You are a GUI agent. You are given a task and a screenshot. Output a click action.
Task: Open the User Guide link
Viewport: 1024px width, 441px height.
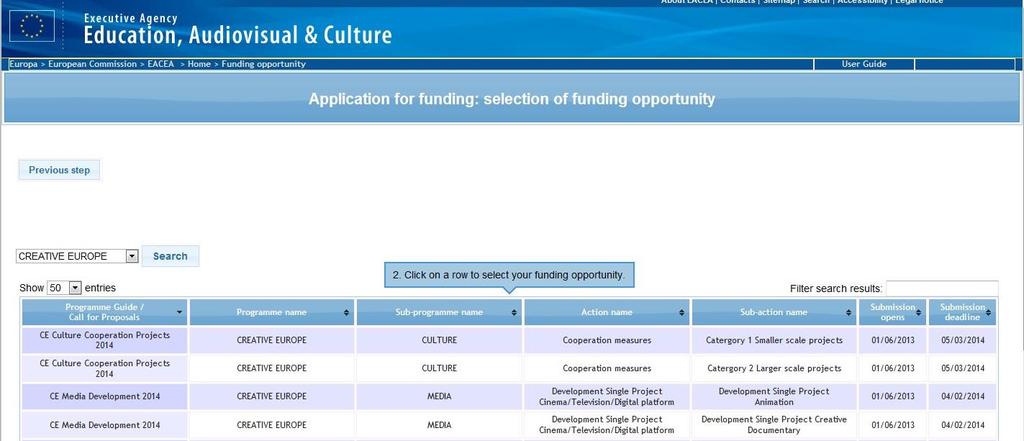click(x=864, y=64)
